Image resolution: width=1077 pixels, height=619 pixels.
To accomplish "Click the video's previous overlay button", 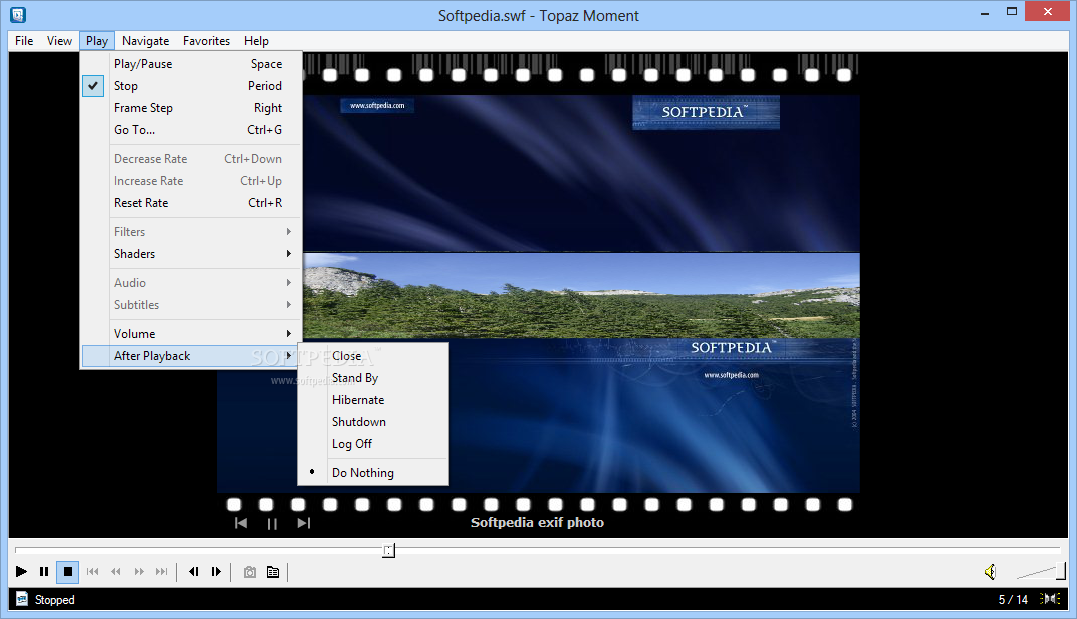I will pos(241,524).
